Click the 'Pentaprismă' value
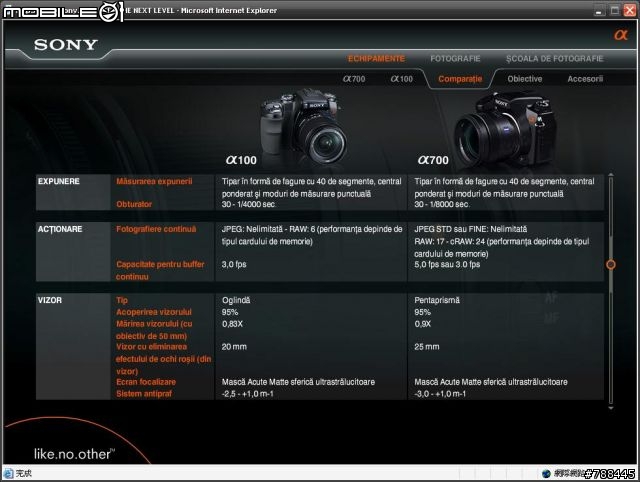Viewport: 640px width, 482px height. [x=437, y=300]
